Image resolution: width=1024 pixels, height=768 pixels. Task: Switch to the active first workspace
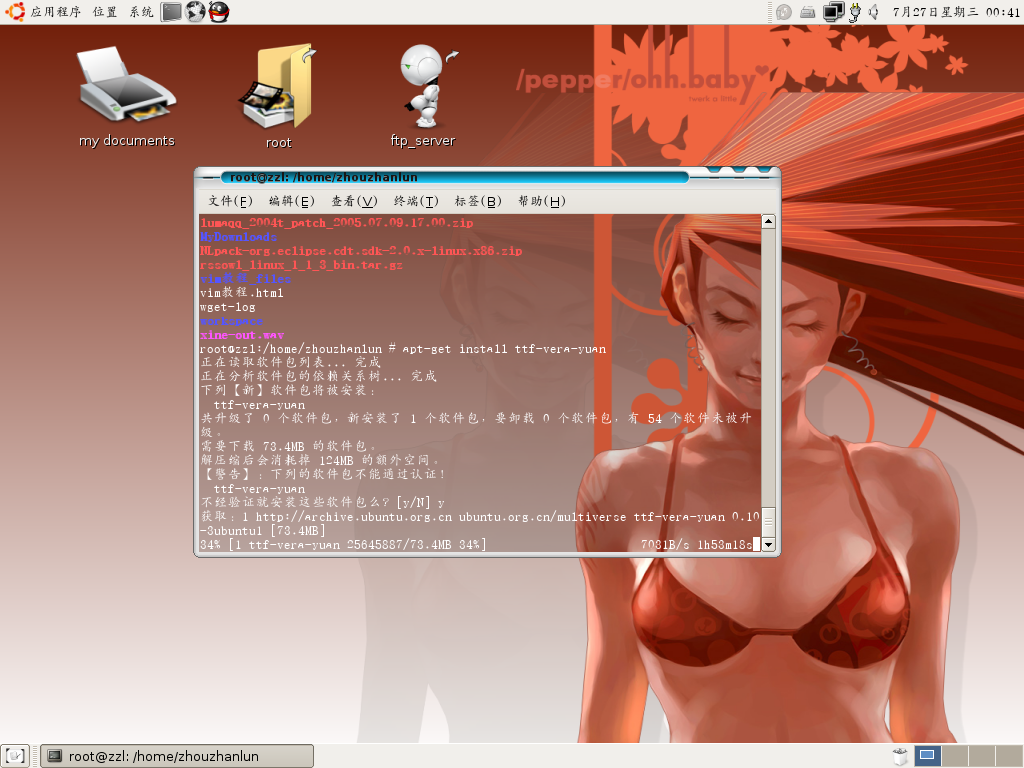pos(927,756)
